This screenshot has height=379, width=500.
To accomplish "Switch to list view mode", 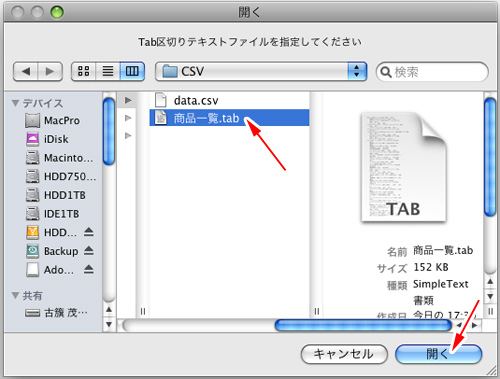I will coord(108,71).
